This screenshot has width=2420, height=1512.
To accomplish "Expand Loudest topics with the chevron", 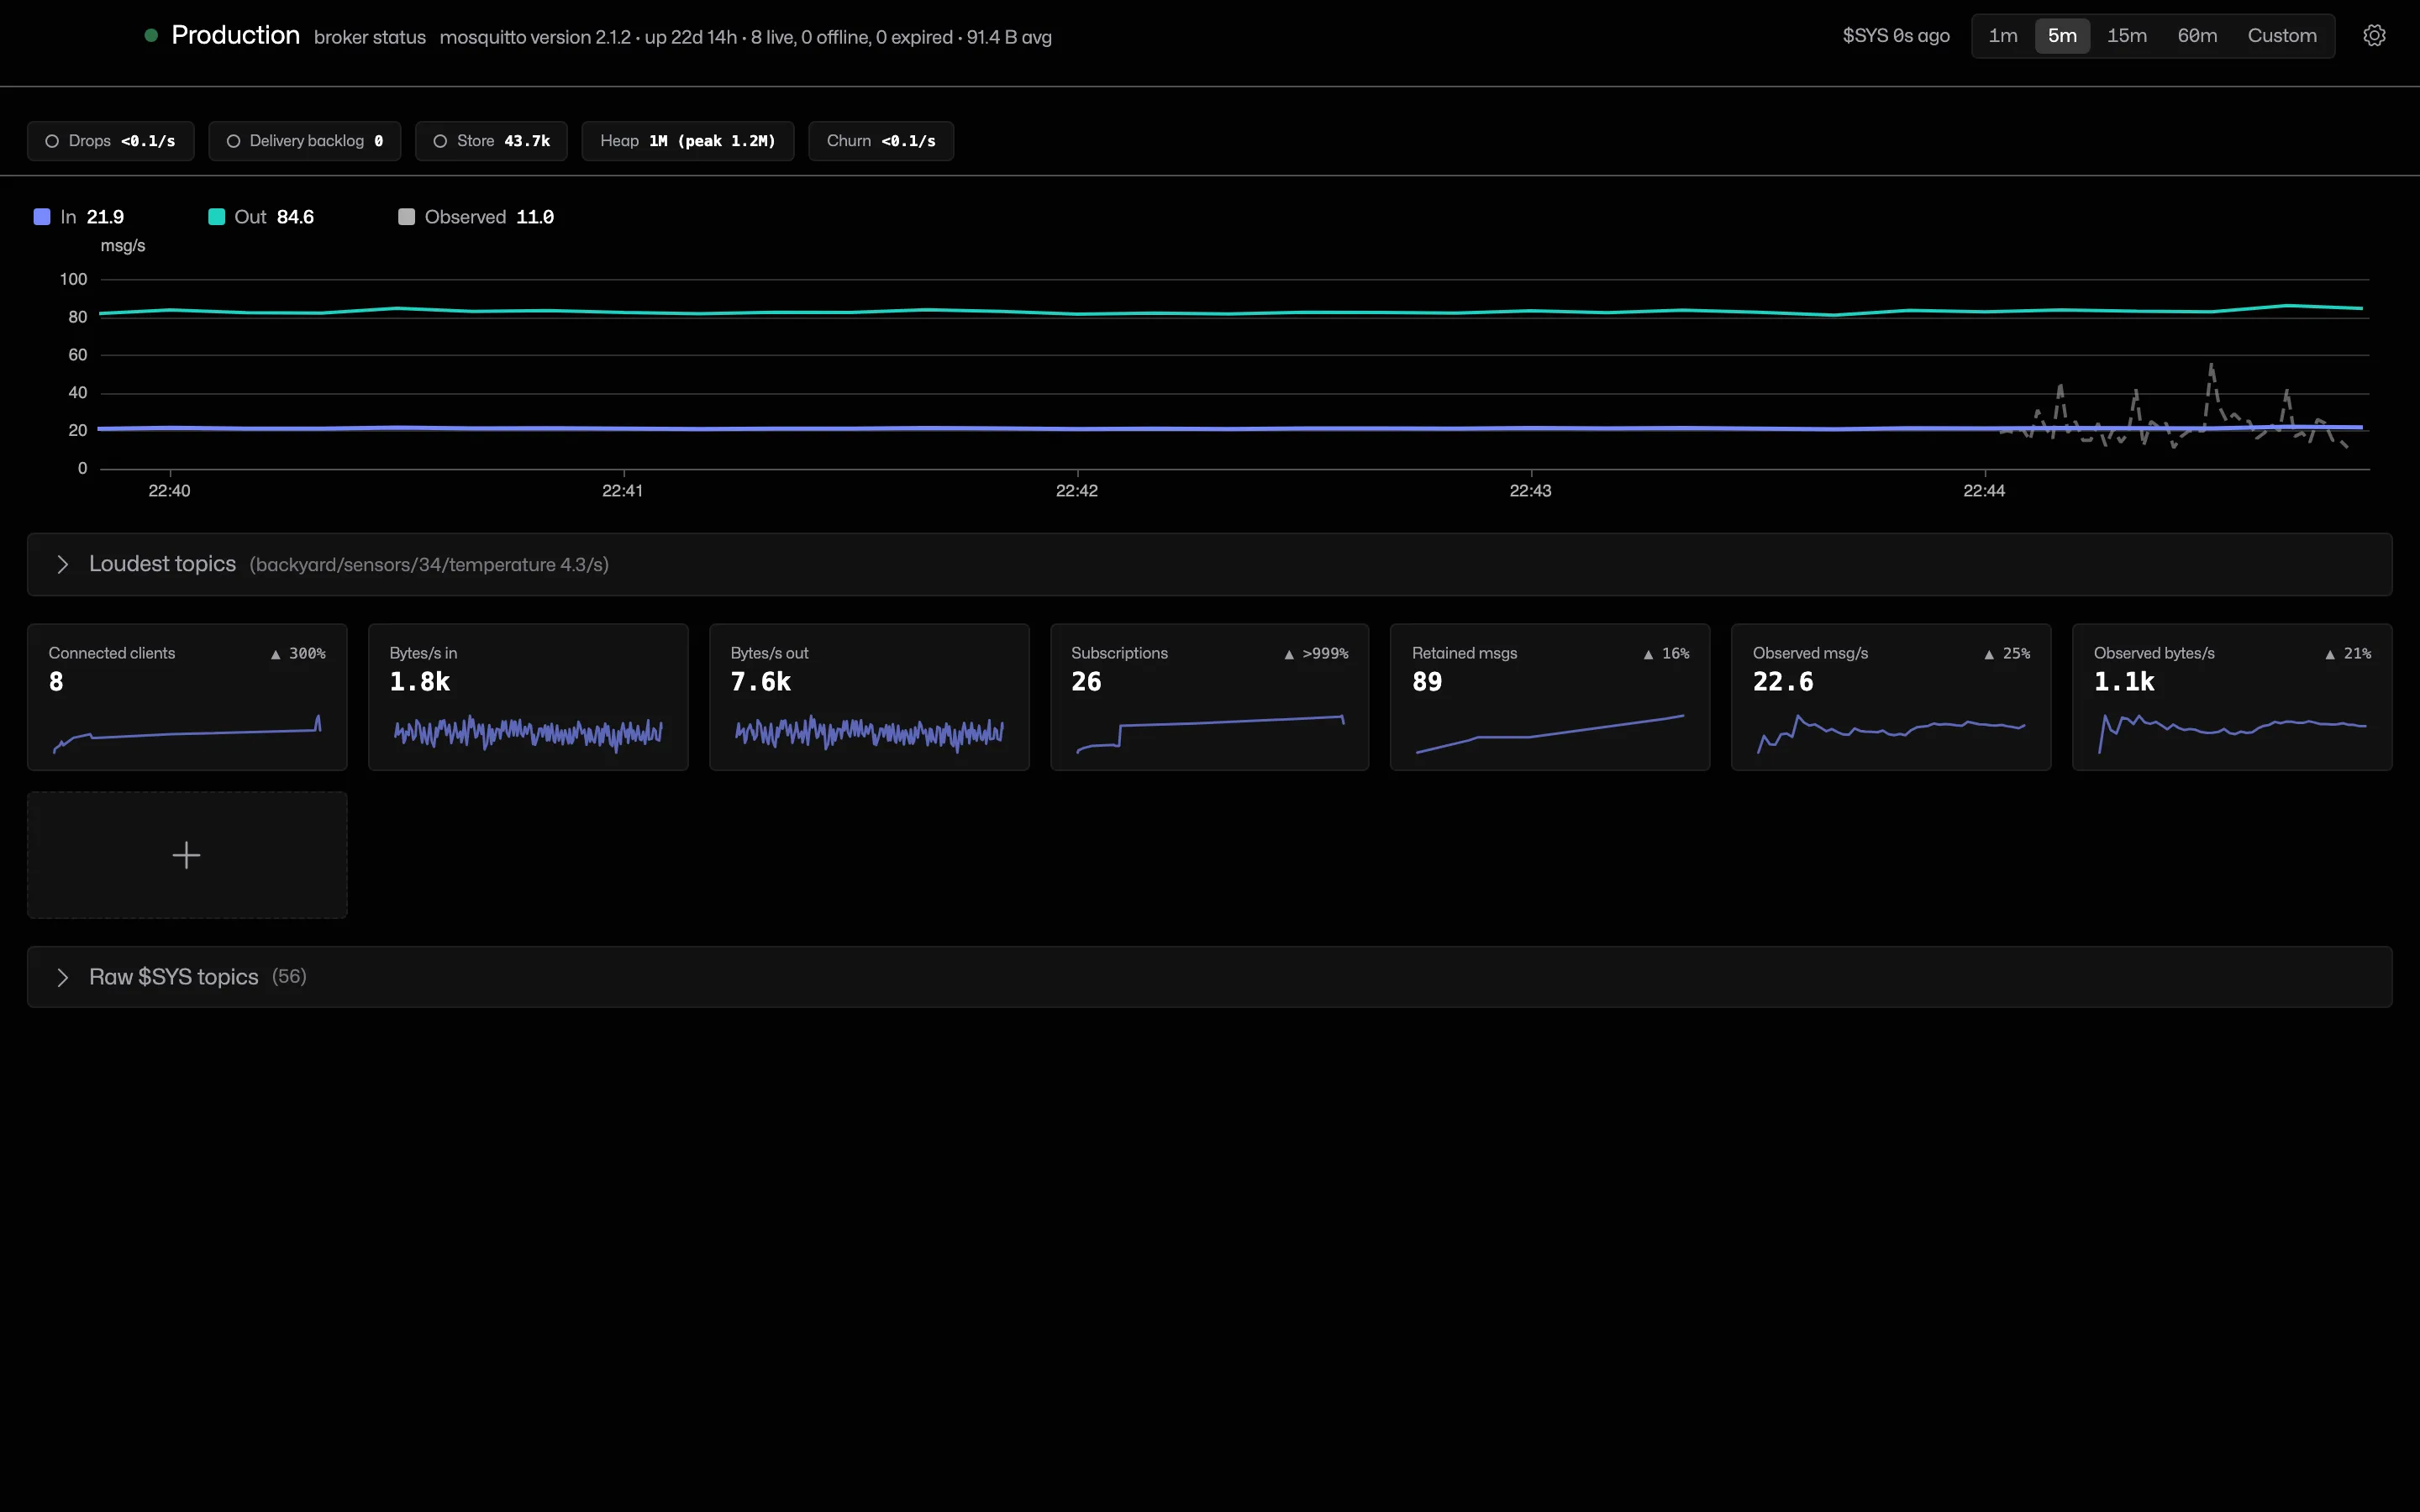I will 63,565.
